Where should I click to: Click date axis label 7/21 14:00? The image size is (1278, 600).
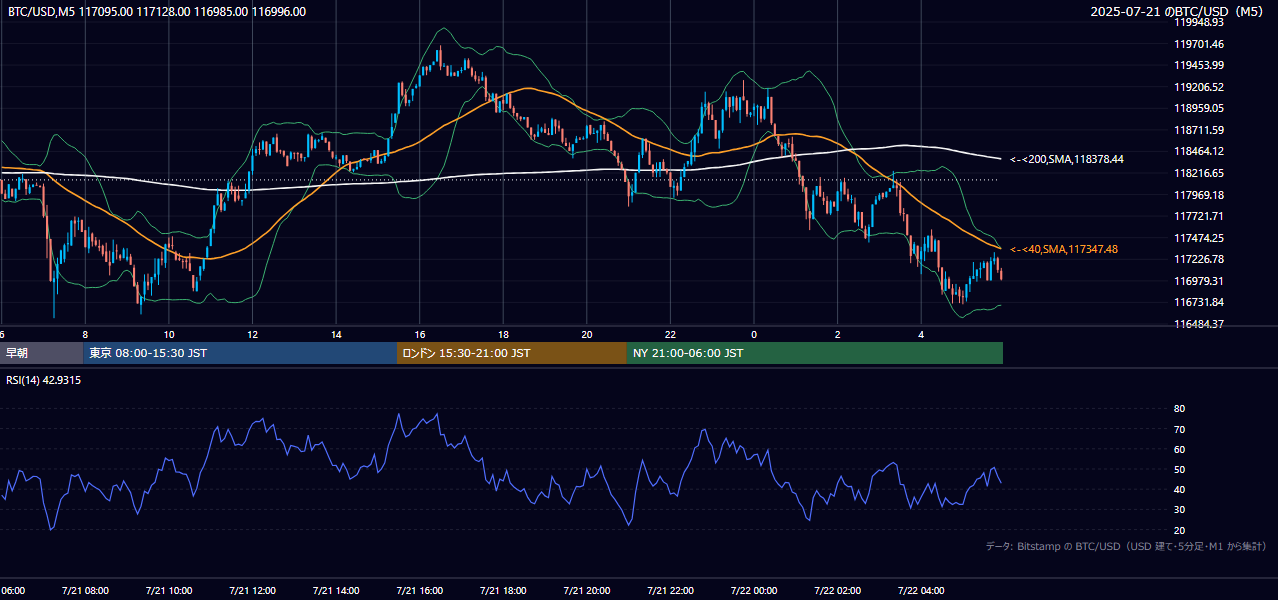(336, 590)
